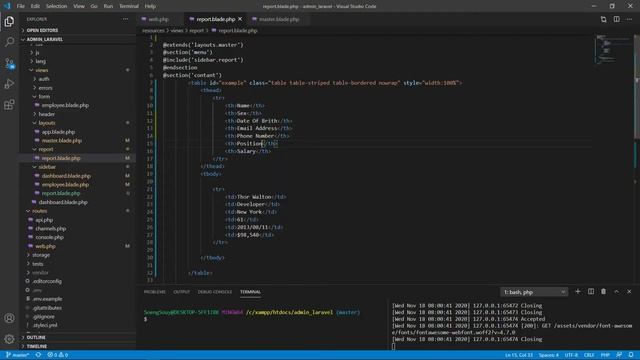Open the Search view in activity bar

click(9, 42)
